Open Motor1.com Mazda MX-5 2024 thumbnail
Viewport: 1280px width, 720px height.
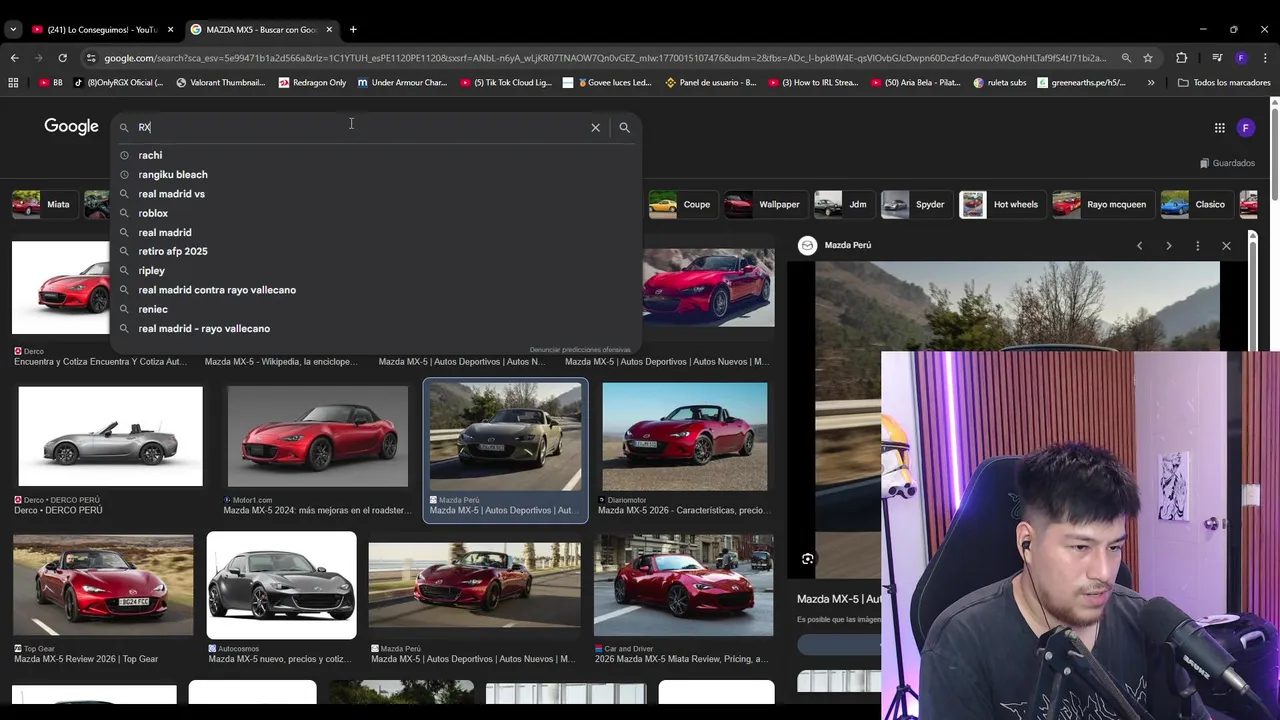click(x=317, y=437)
